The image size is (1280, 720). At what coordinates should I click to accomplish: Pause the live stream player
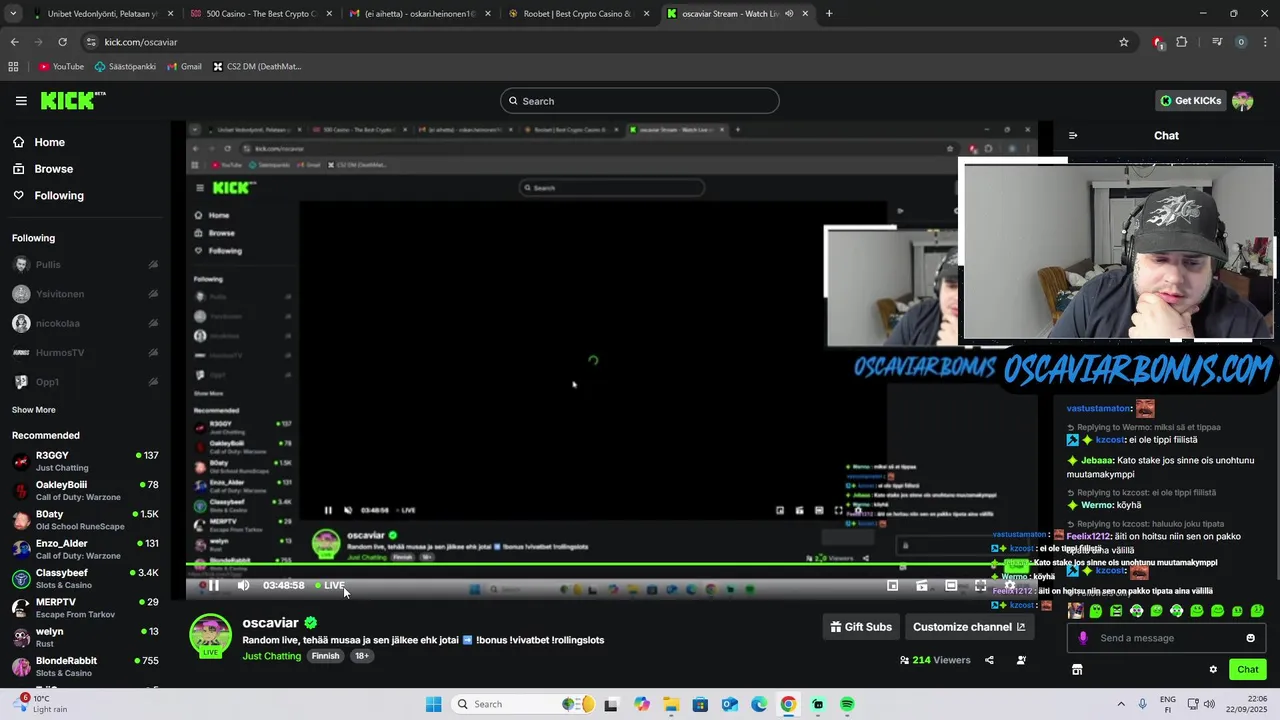[213, 586]
